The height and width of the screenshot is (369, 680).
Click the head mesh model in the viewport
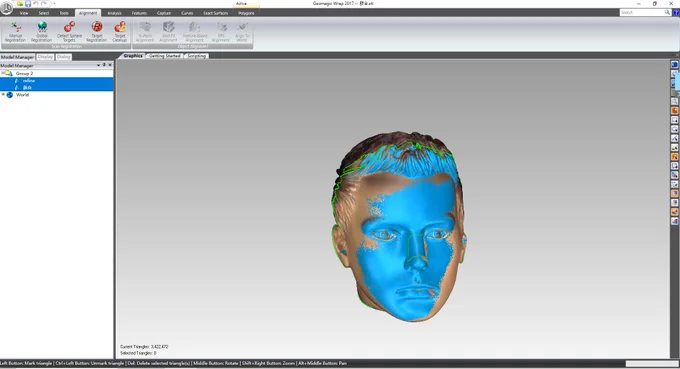399,228
